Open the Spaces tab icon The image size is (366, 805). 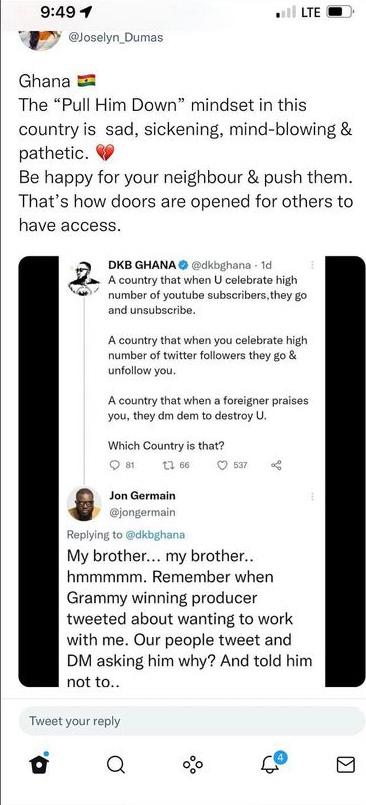pos(192,764)
